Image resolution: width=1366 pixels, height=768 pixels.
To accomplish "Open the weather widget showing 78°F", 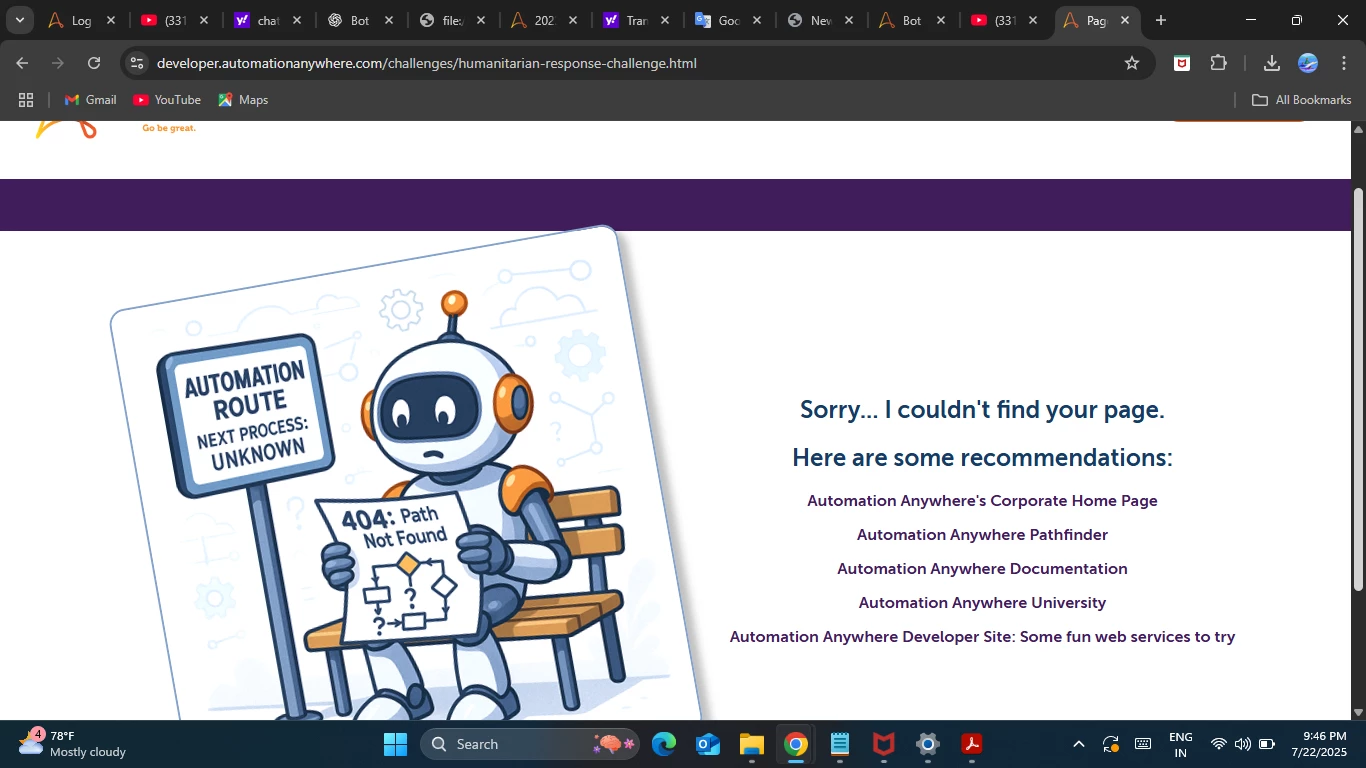I will tap(72, 744).
